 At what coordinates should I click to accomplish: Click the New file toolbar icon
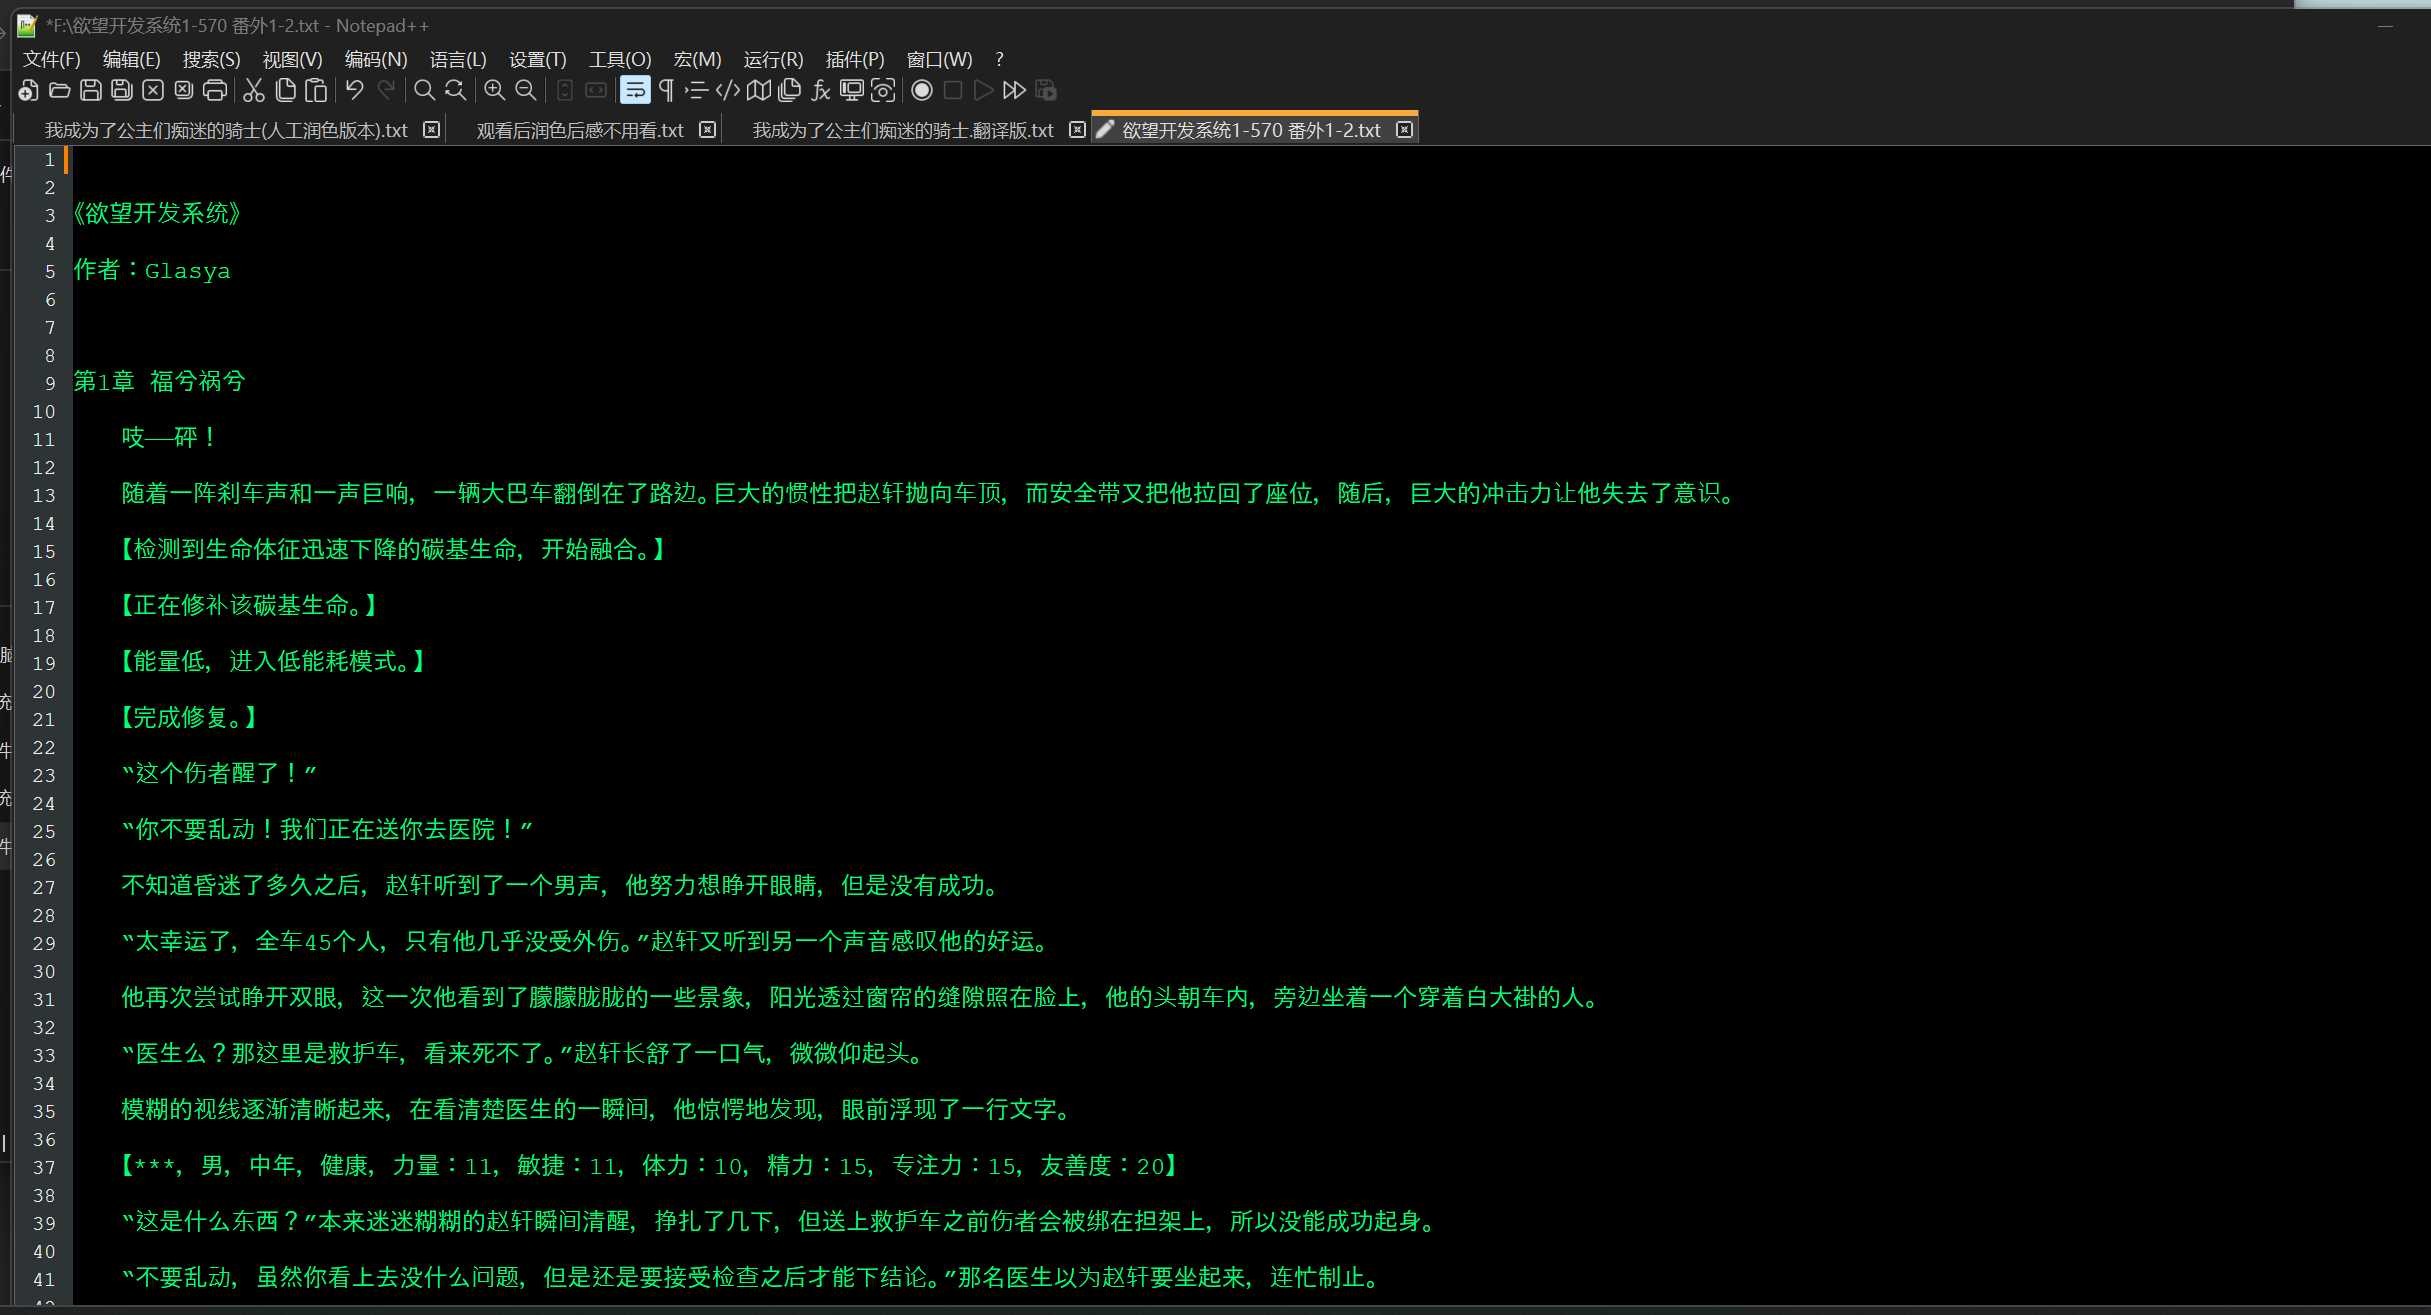28,91
